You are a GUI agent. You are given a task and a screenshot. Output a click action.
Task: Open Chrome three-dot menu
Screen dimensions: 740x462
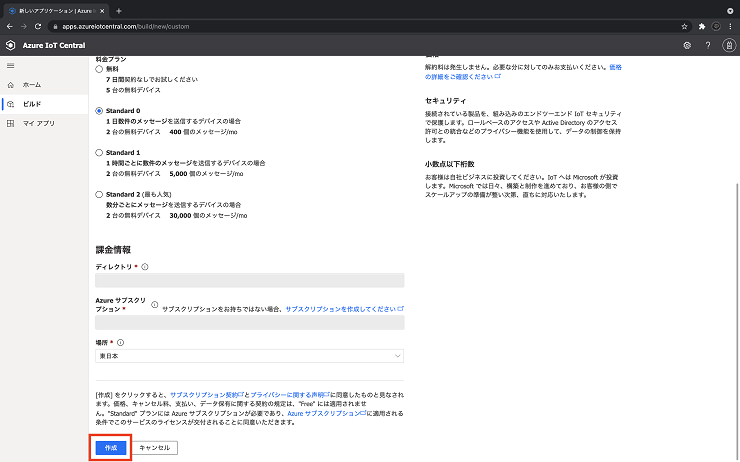(x=730, y=26)
